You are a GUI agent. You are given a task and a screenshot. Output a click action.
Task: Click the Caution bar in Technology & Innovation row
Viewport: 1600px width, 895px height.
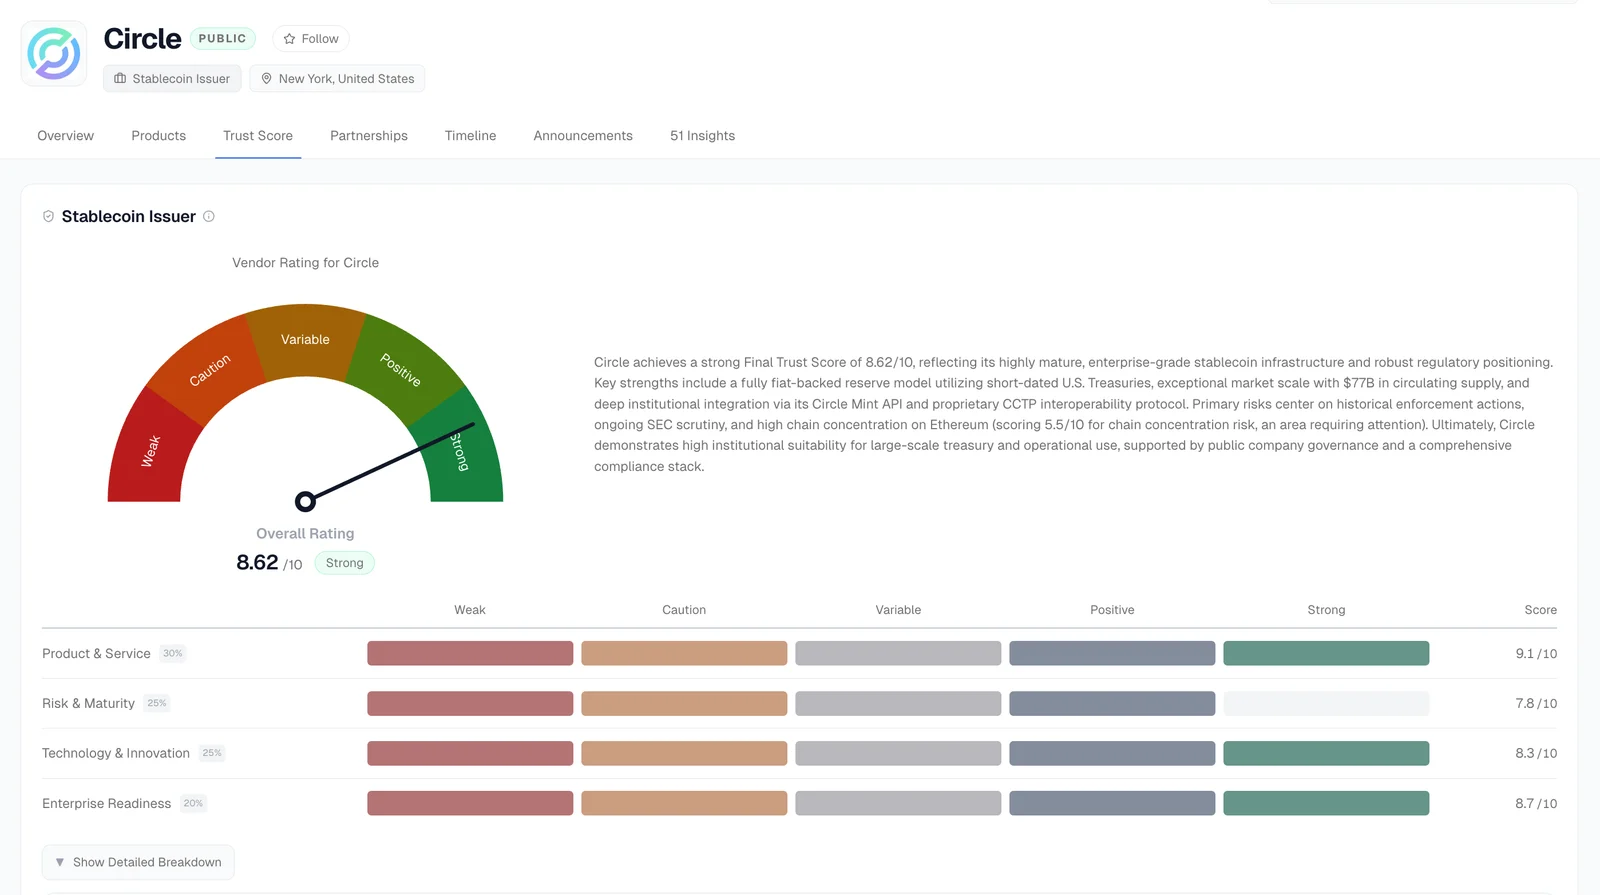tap(684, 753)
